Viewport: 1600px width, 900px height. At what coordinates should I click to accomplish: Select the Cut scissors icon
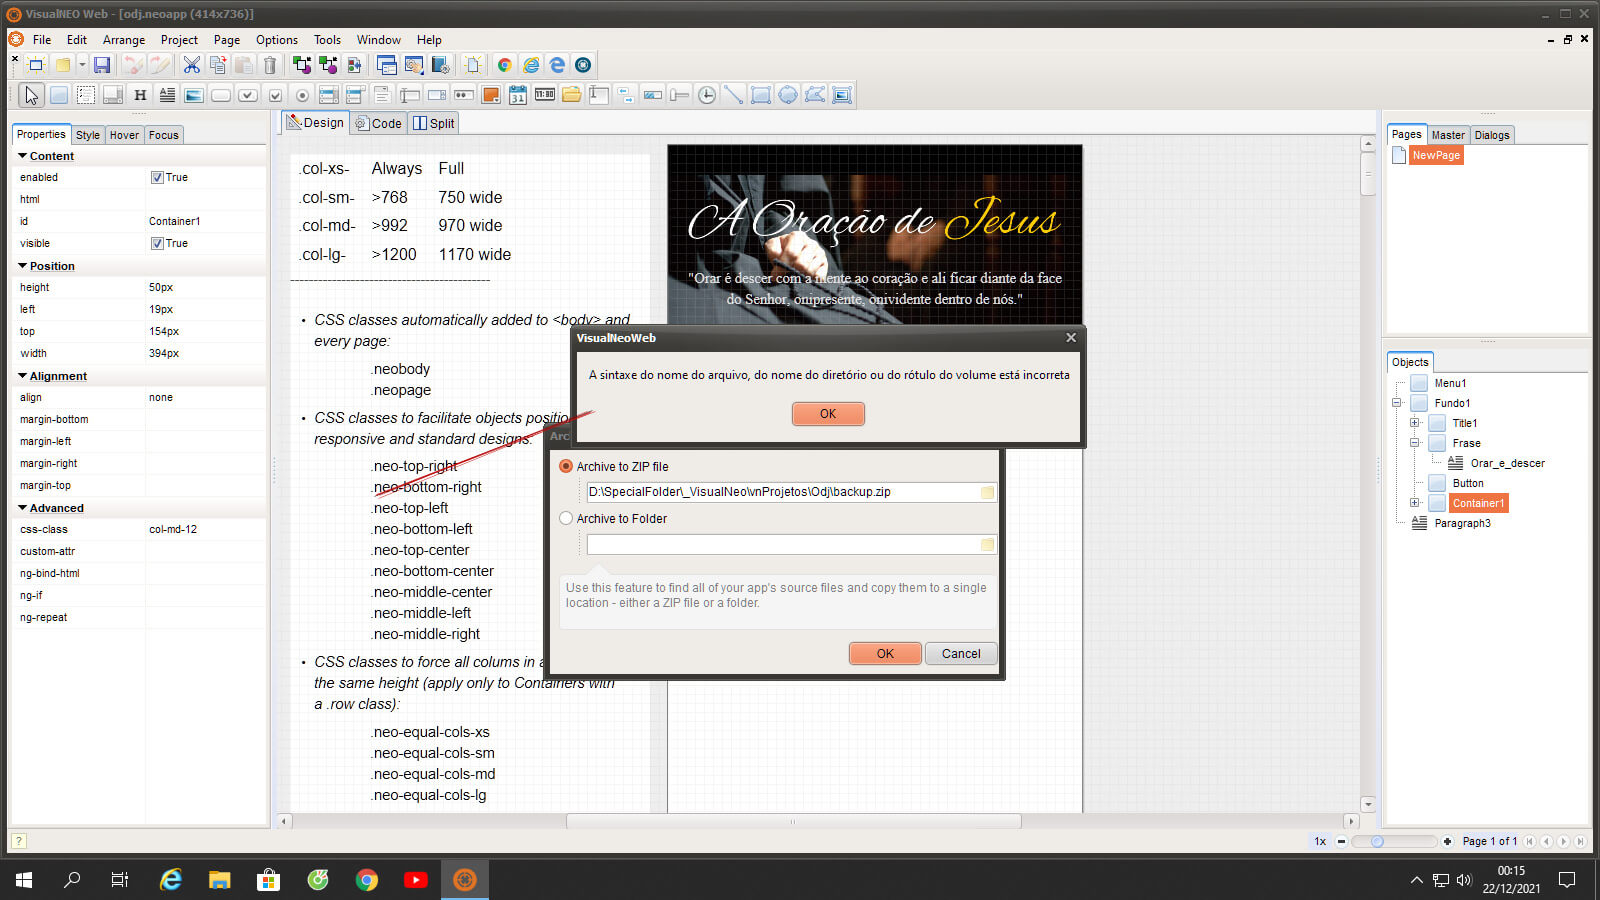(191, 65)
